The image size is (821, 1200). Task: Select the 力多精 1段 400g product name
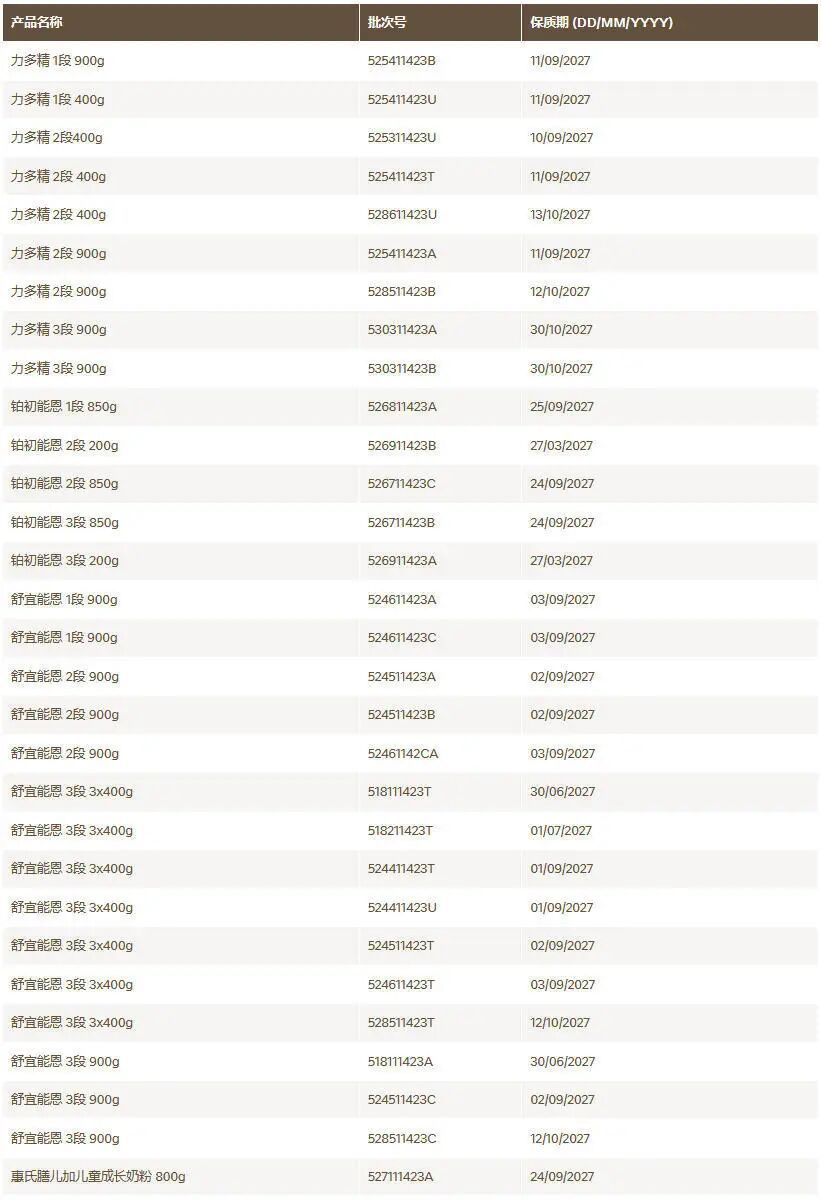57,99
